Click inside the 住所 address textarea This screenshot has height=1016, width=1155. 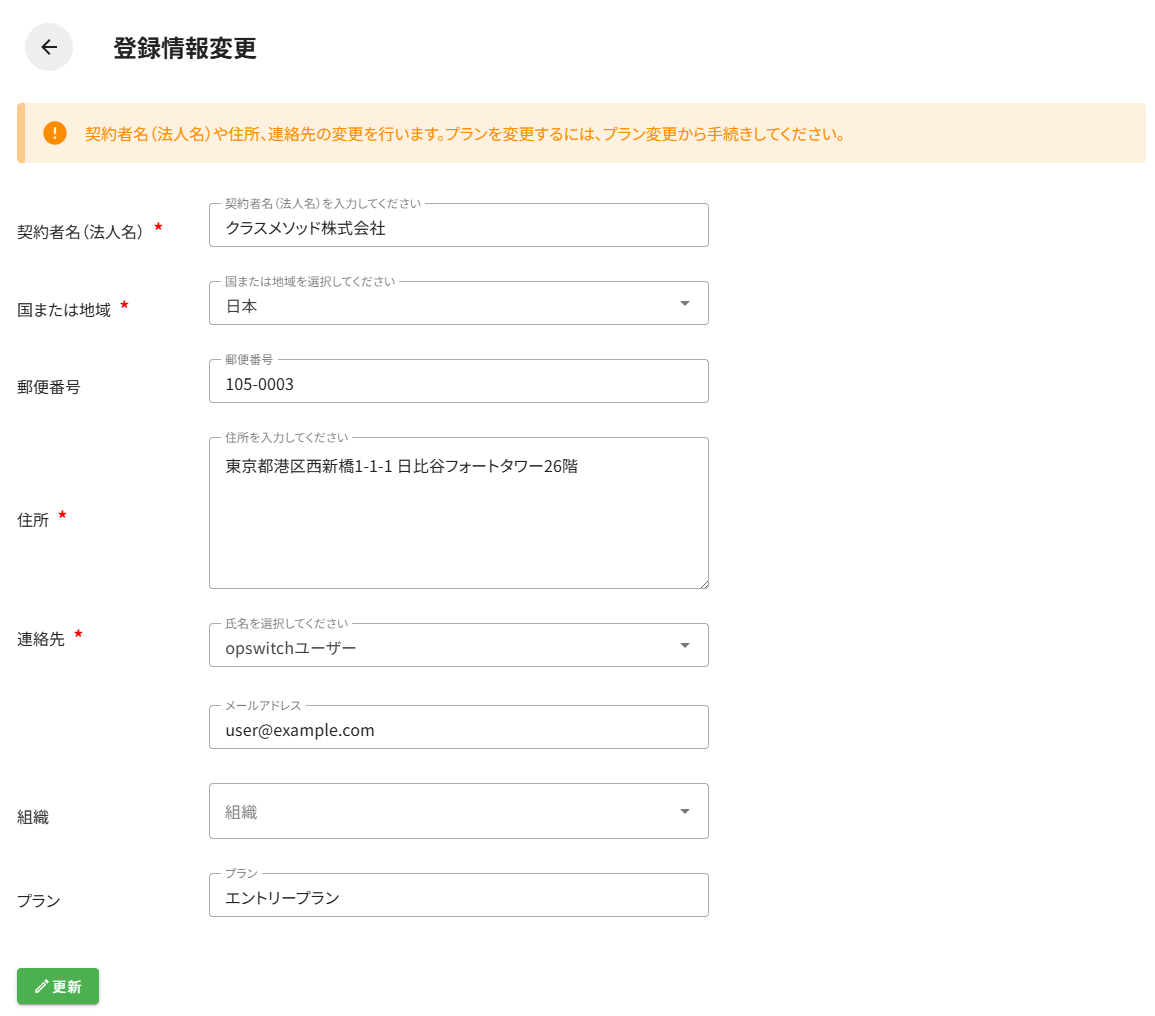458,520
